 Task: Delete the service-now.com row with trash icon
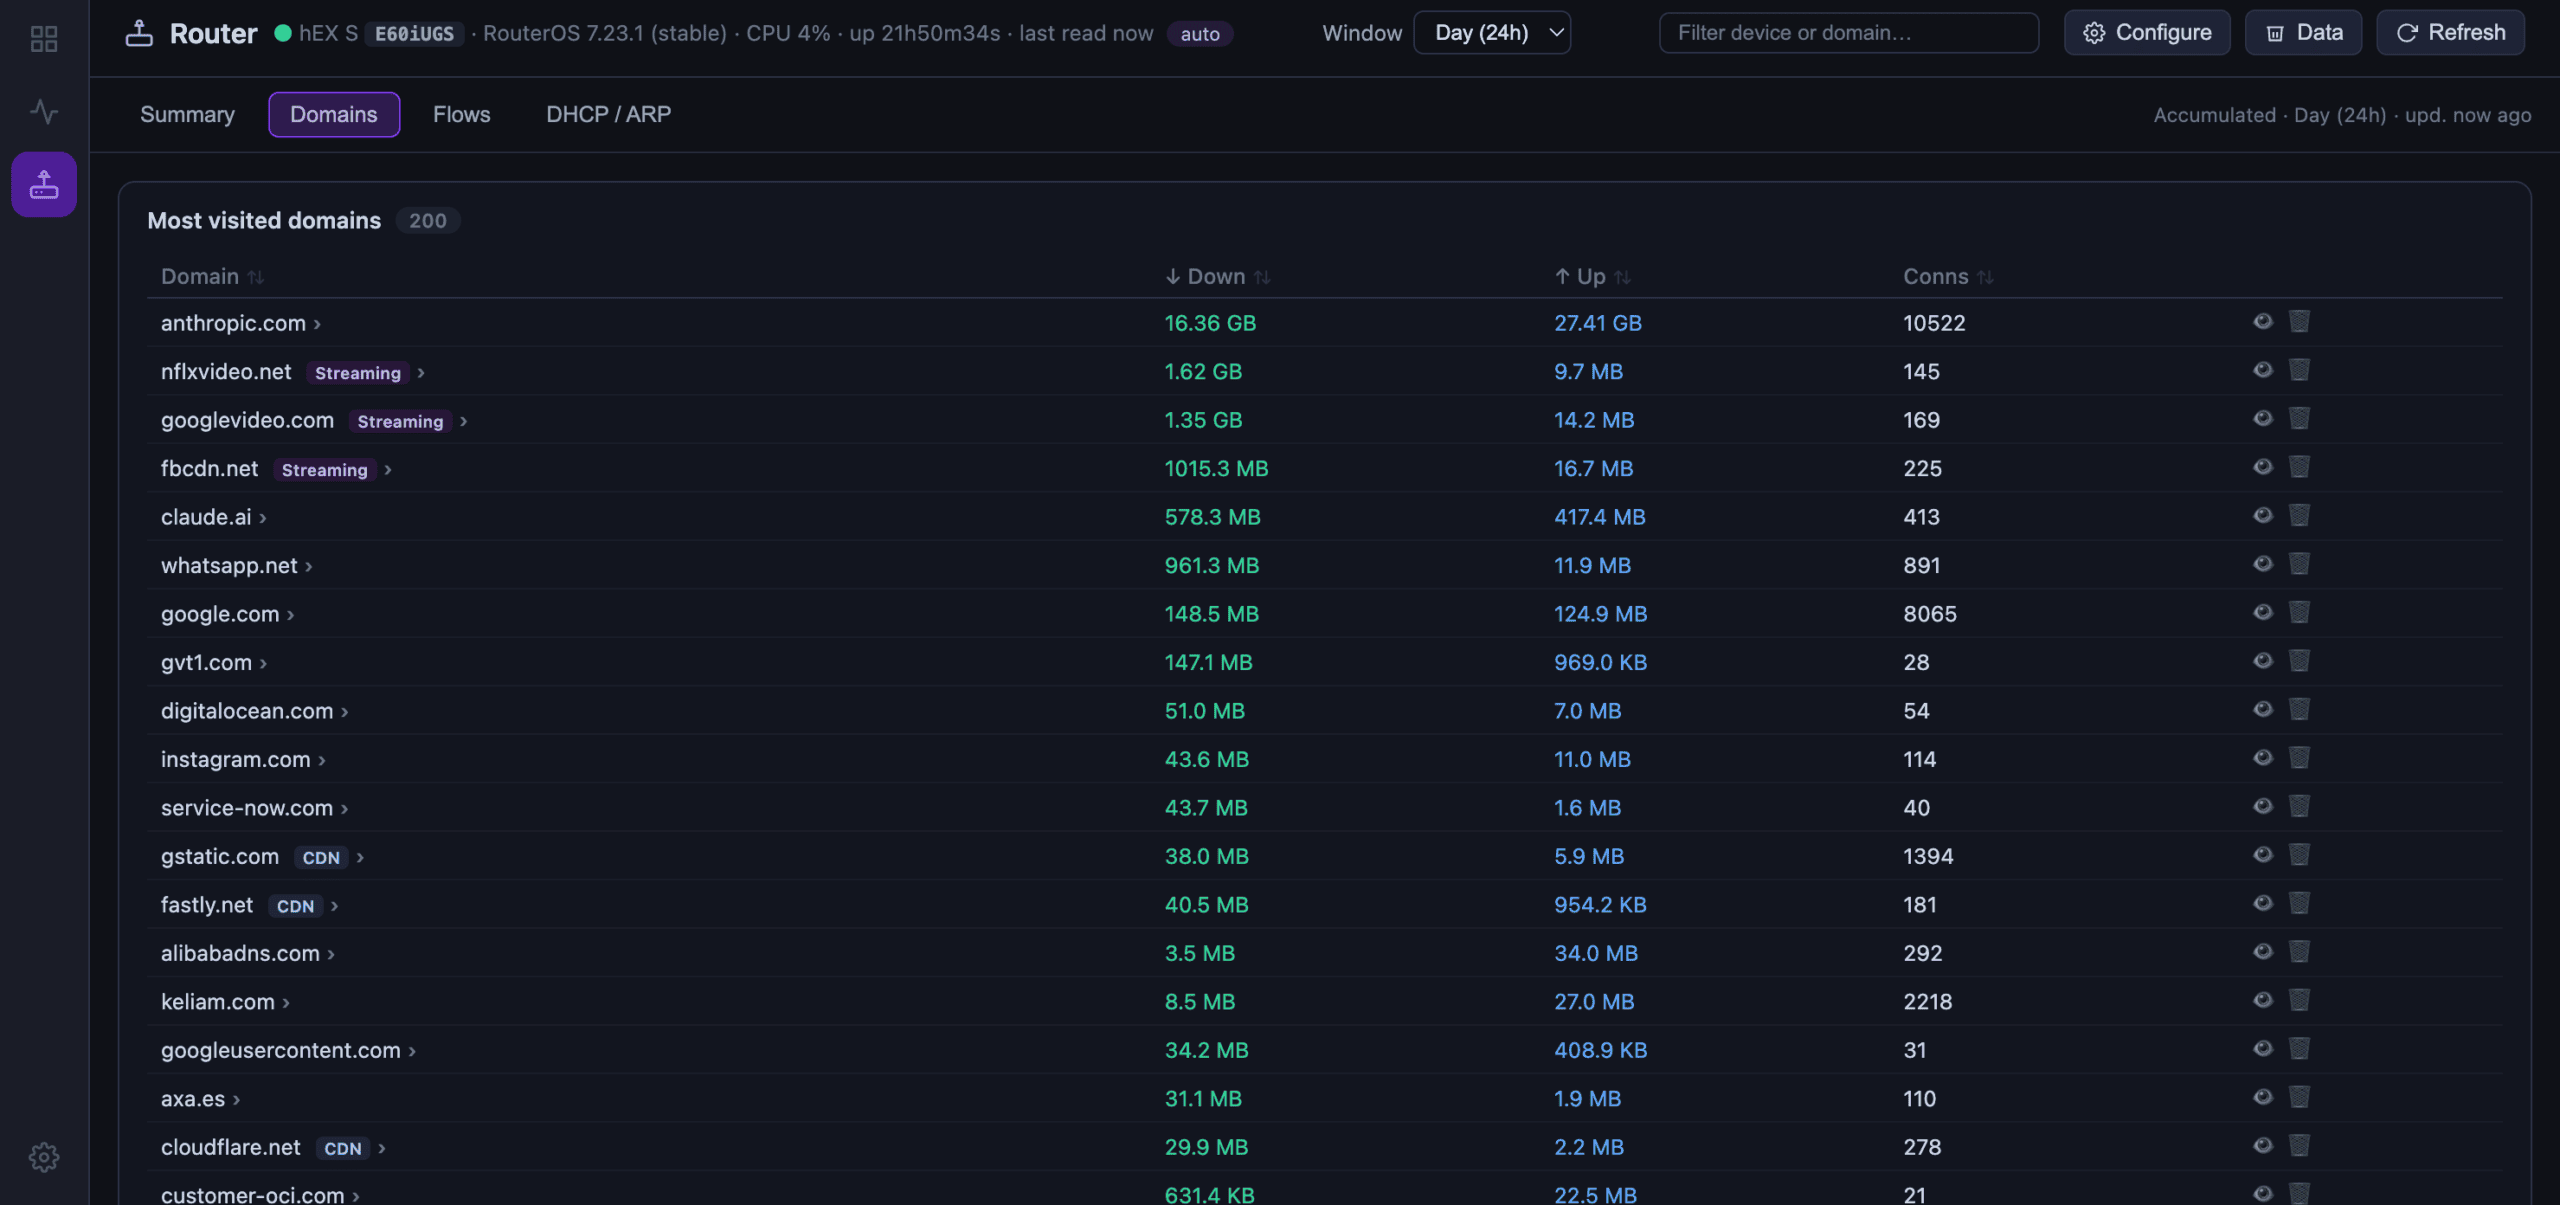coord(2299,806)
